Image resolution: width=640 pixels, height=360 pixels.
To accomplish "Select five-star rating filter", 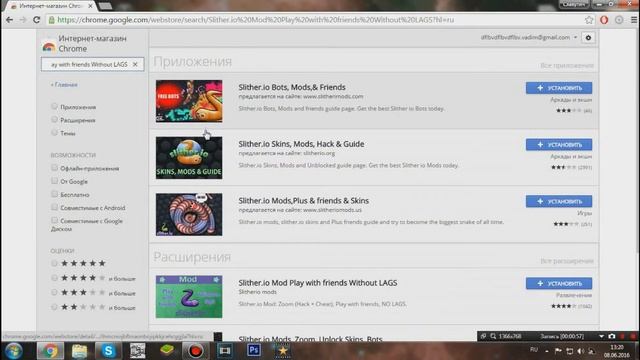I will tap(54, 263).
